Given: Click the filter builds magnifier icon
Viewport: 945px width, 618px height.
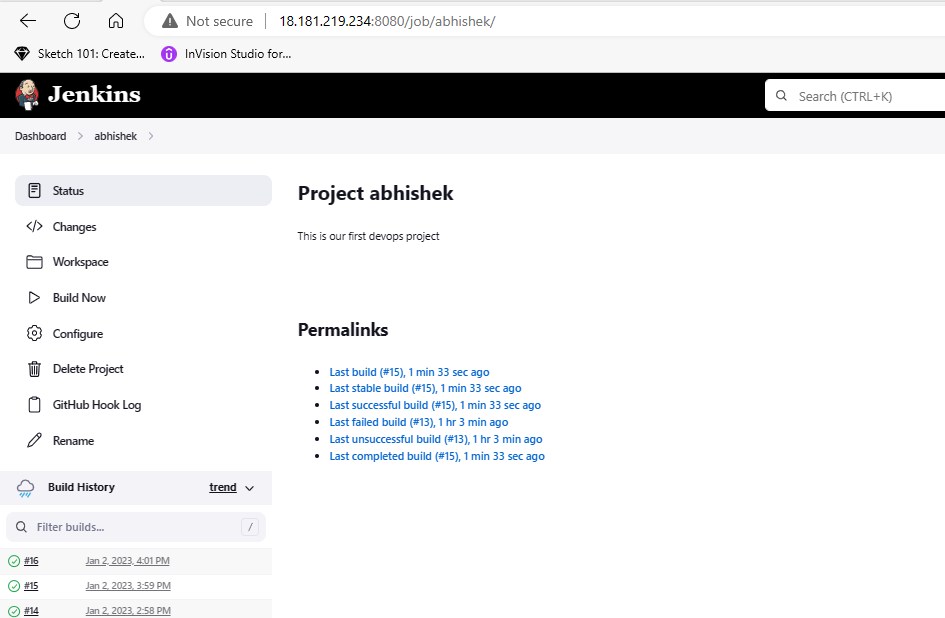Looking at the screenshot, I should coord(21,527).
